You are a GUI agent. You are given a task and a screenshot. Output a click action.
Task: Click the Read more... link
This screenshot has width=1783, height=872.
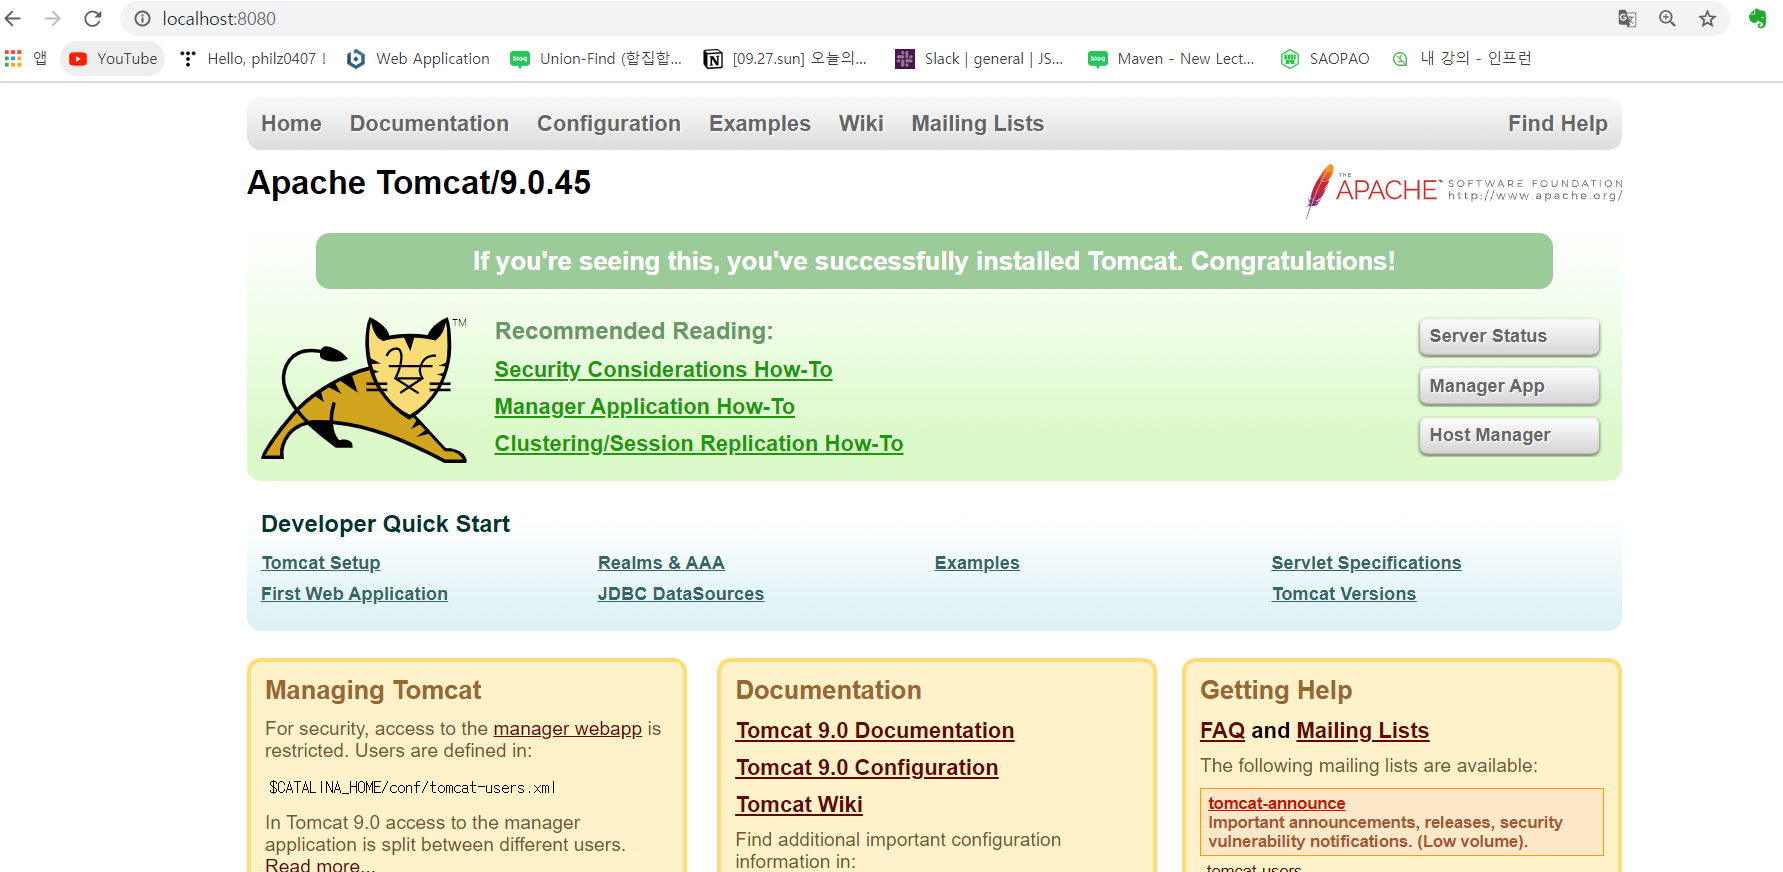point(320,865)
